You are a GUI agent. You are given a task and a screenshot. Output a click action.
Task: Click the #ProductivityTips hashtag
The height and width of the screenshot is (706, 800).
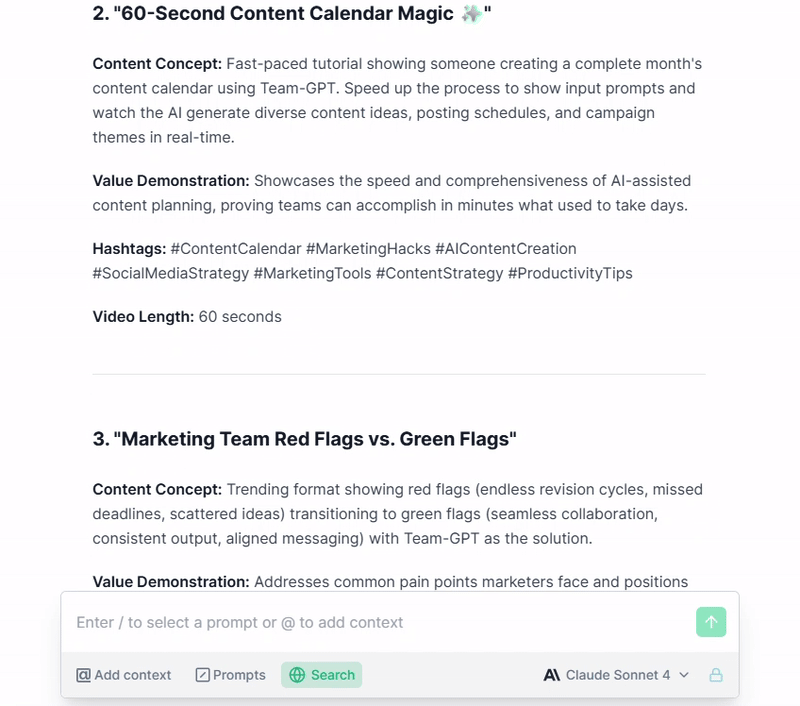pyautogui.click(x=570, y=273)
